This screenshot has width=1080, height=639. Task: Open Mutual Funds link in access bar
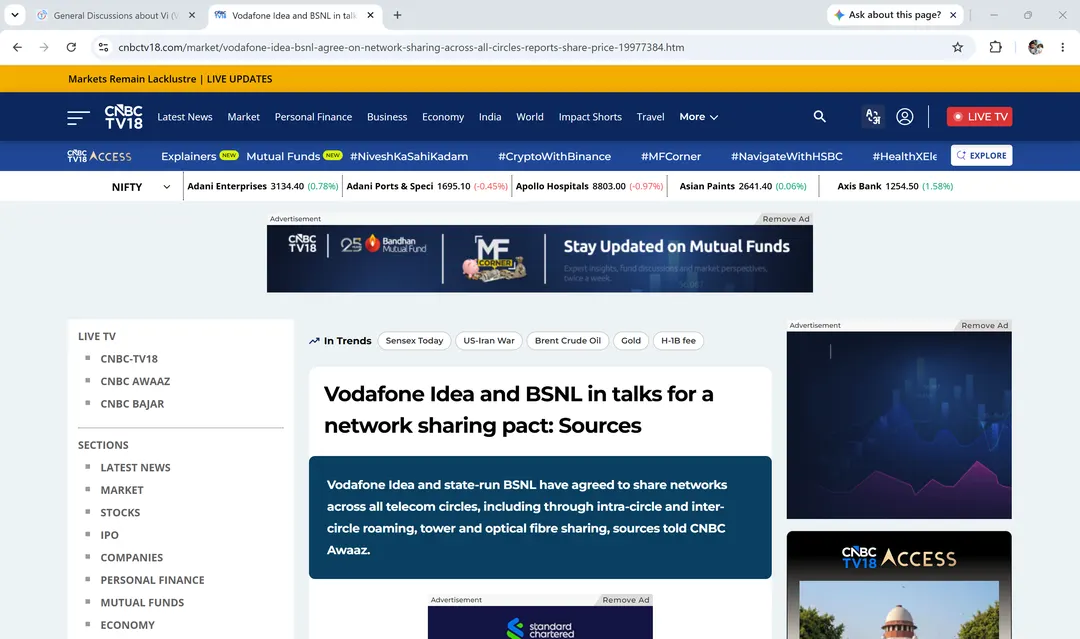coord(283,156)
